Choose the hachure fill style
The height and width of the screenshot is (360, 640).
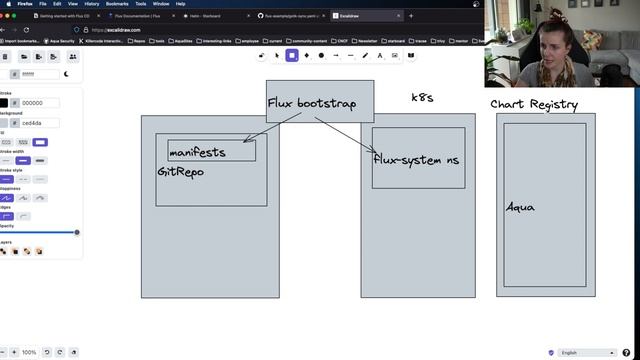click(6, 142)
